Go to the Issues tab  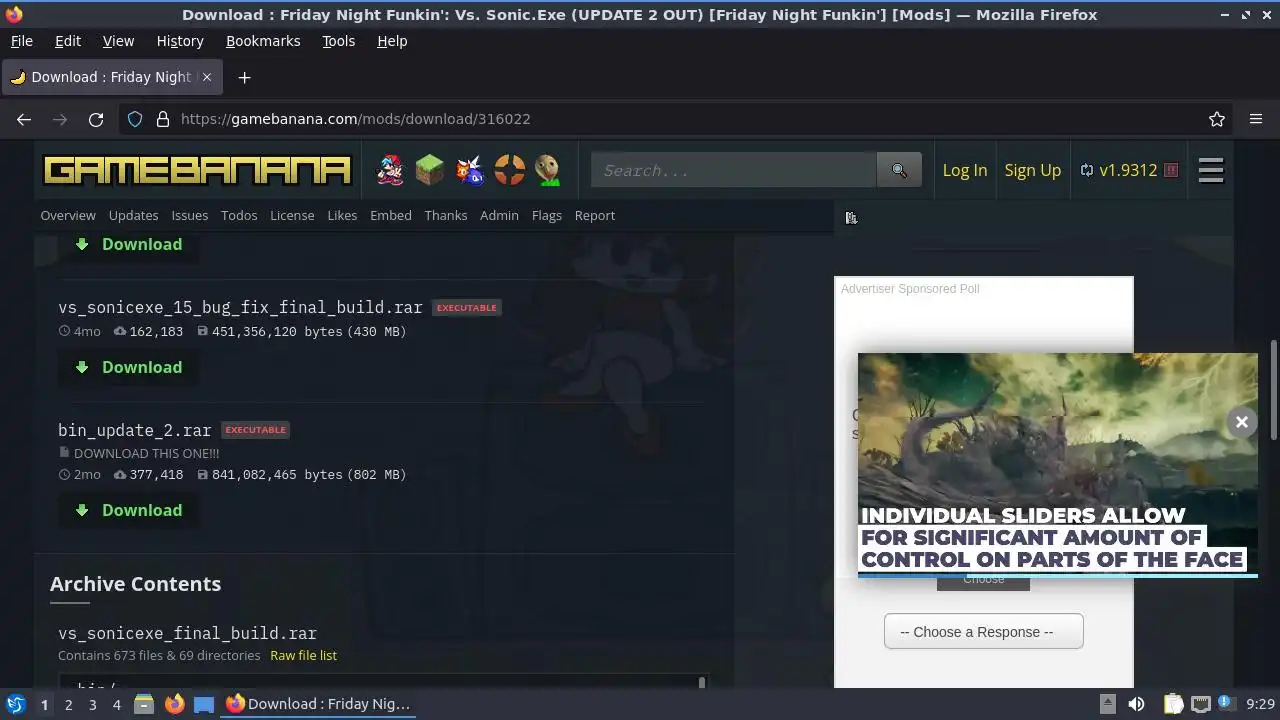click(189, 215)
